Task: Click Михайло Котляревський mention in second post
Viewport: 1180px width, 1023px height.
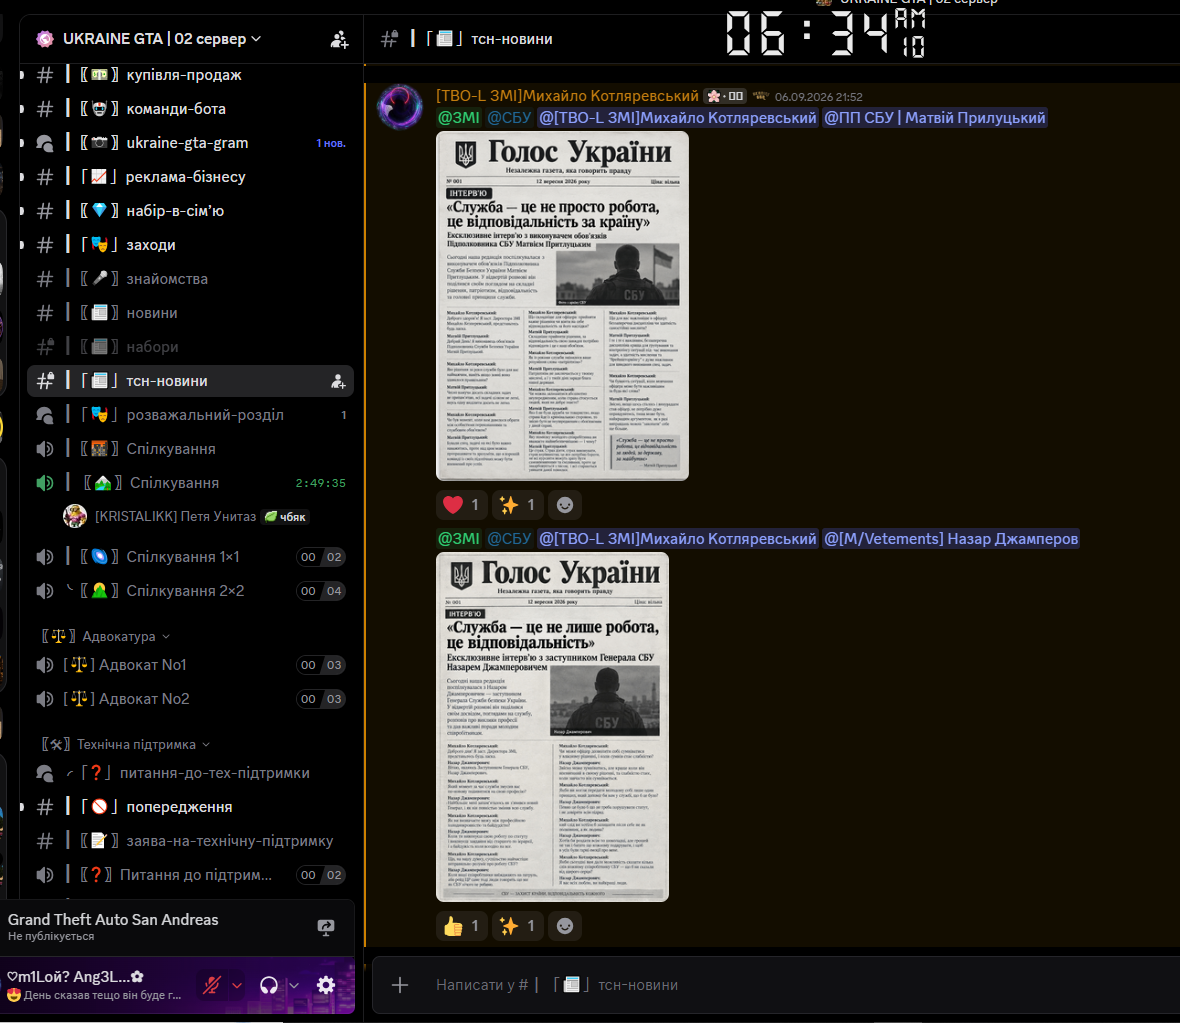Action: pos(677,538)
